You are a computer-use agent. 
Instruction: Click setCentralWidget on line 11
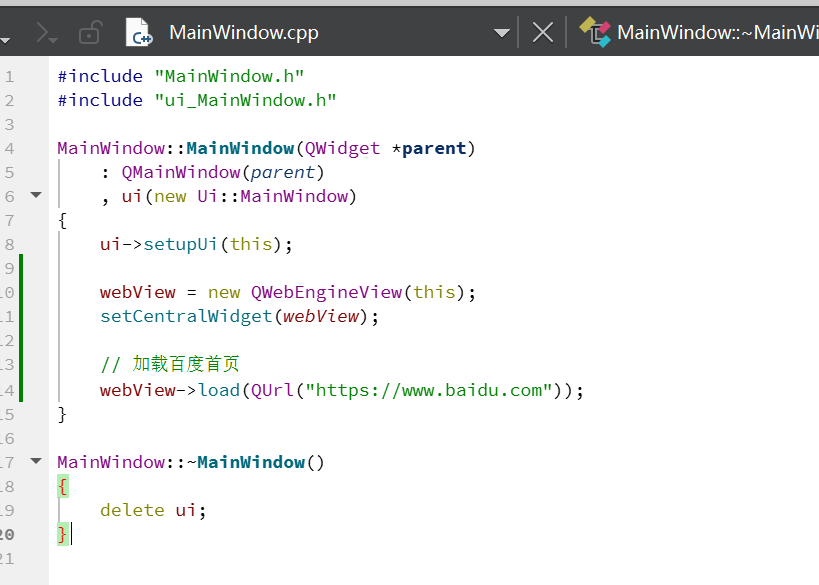pyautogui.click(x=186, y=317)
